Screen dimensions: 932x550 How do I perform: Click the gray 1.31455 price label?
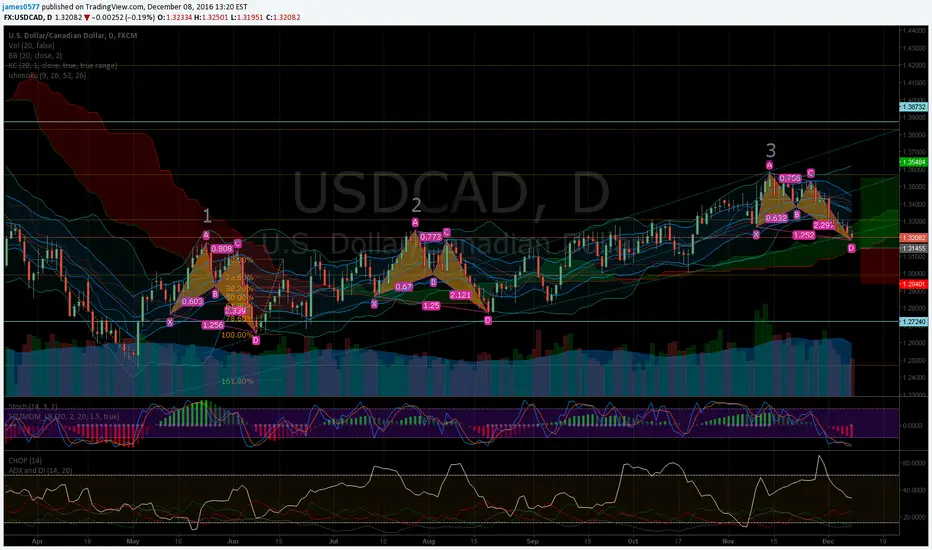pyautogui.click(x=914, y=249)
